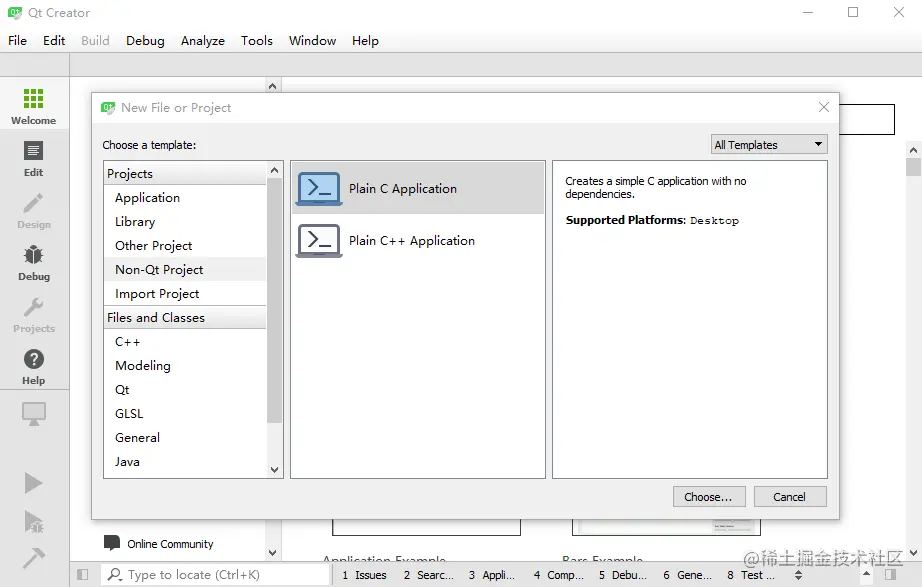Switch to Edit mode

[x=34, y=158]
